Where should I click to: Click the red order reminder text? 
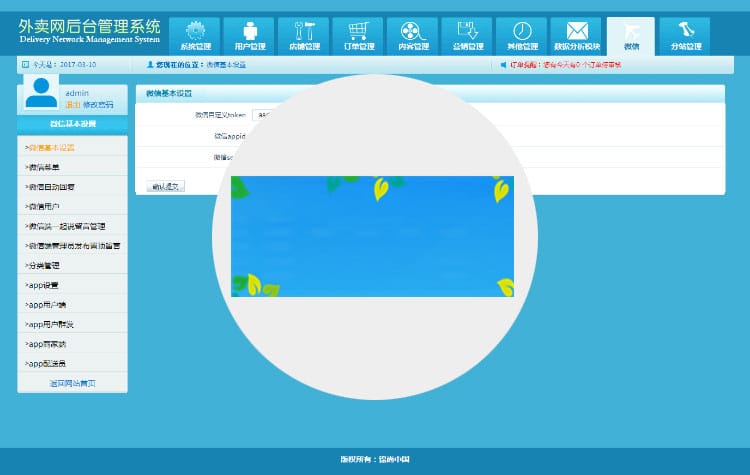[565, 65]
